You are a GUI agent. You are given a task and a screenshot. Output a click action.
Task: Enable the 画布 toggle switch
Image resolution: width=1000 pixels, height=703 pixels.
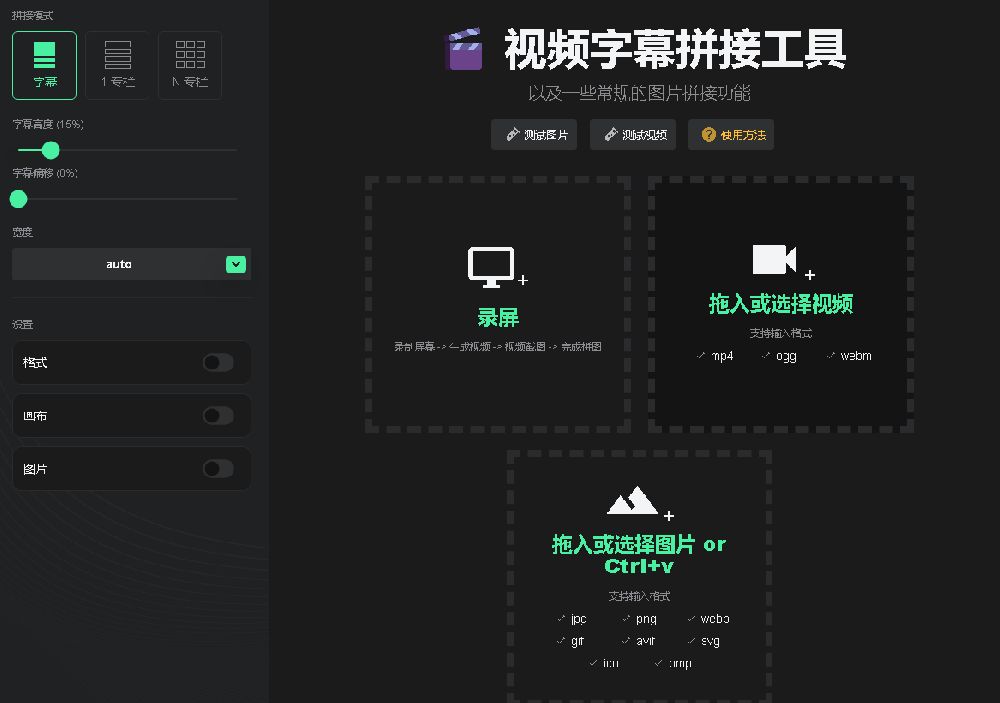[x=218, y=415]
